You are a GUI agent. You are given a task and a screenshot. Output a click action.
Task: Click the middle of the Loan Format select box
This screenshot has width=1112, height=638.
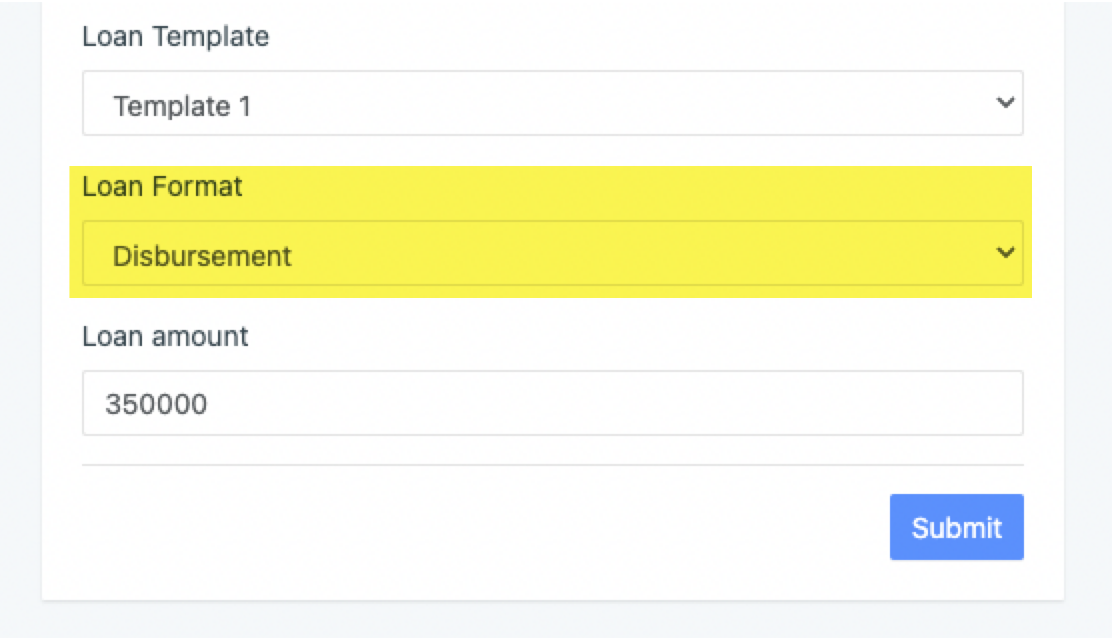tap(552, 255)
